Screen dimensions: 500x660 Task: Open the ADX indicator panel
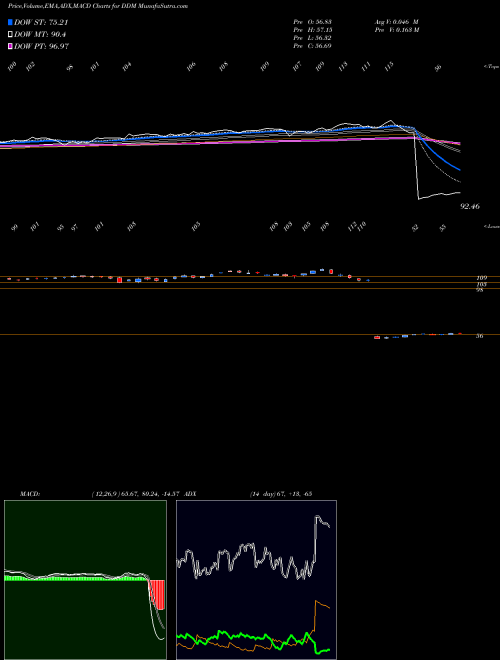pos(256,580)
